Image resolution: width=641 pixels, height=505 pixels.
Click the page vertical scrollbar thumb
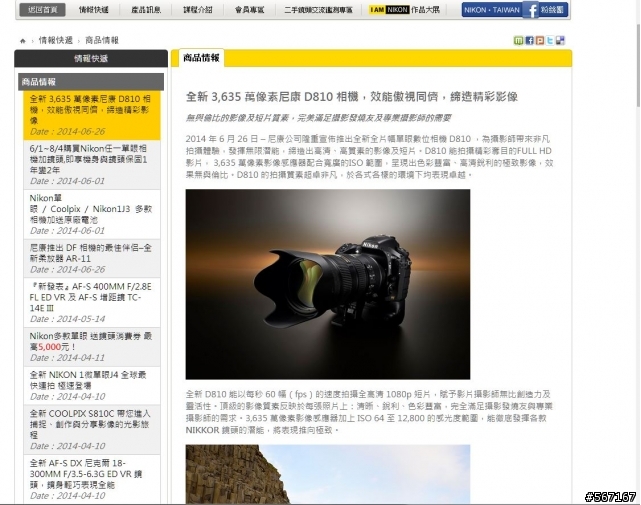coord(638,65)
